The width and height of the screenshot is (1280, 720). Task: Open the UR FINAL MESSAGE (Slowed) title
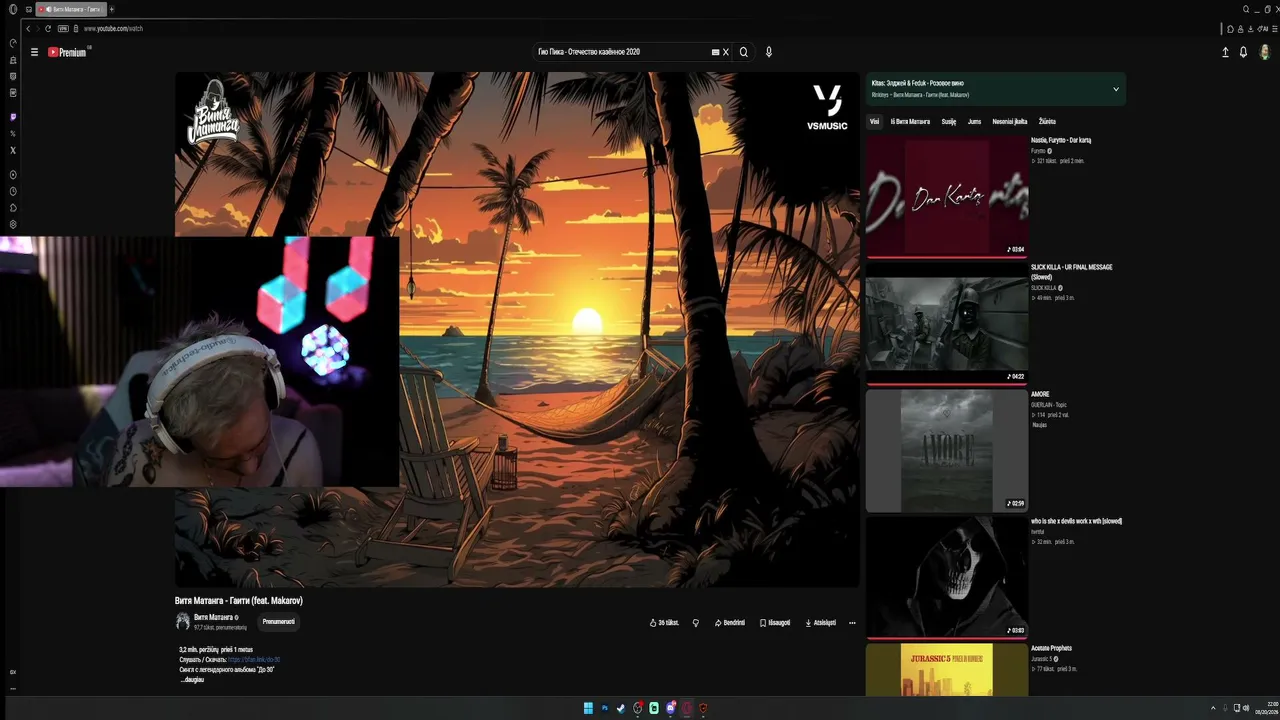1071,272
